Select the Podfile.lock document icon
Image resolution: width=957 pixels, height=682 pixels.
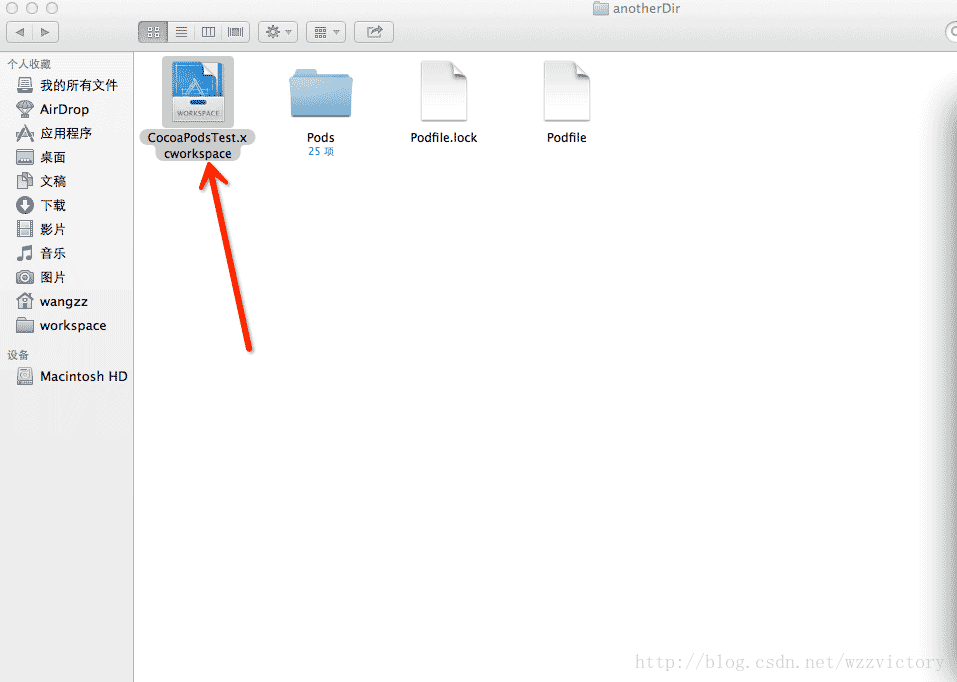(444, 90)
